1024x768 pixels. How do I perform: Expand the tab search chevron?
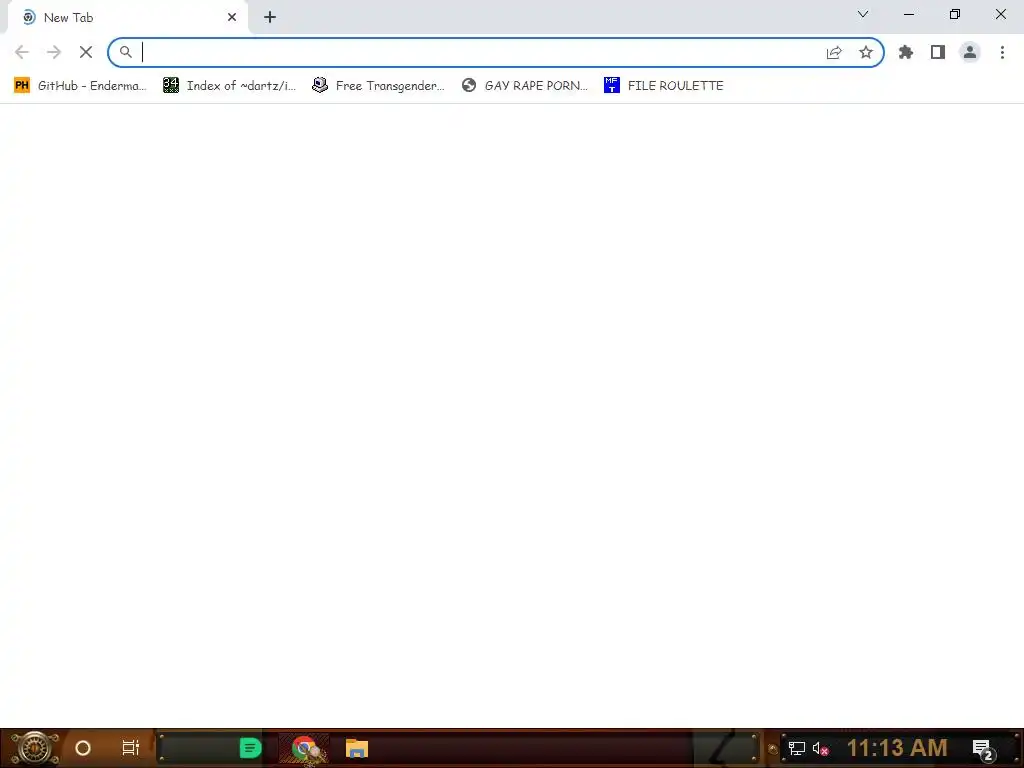point(863,14)
